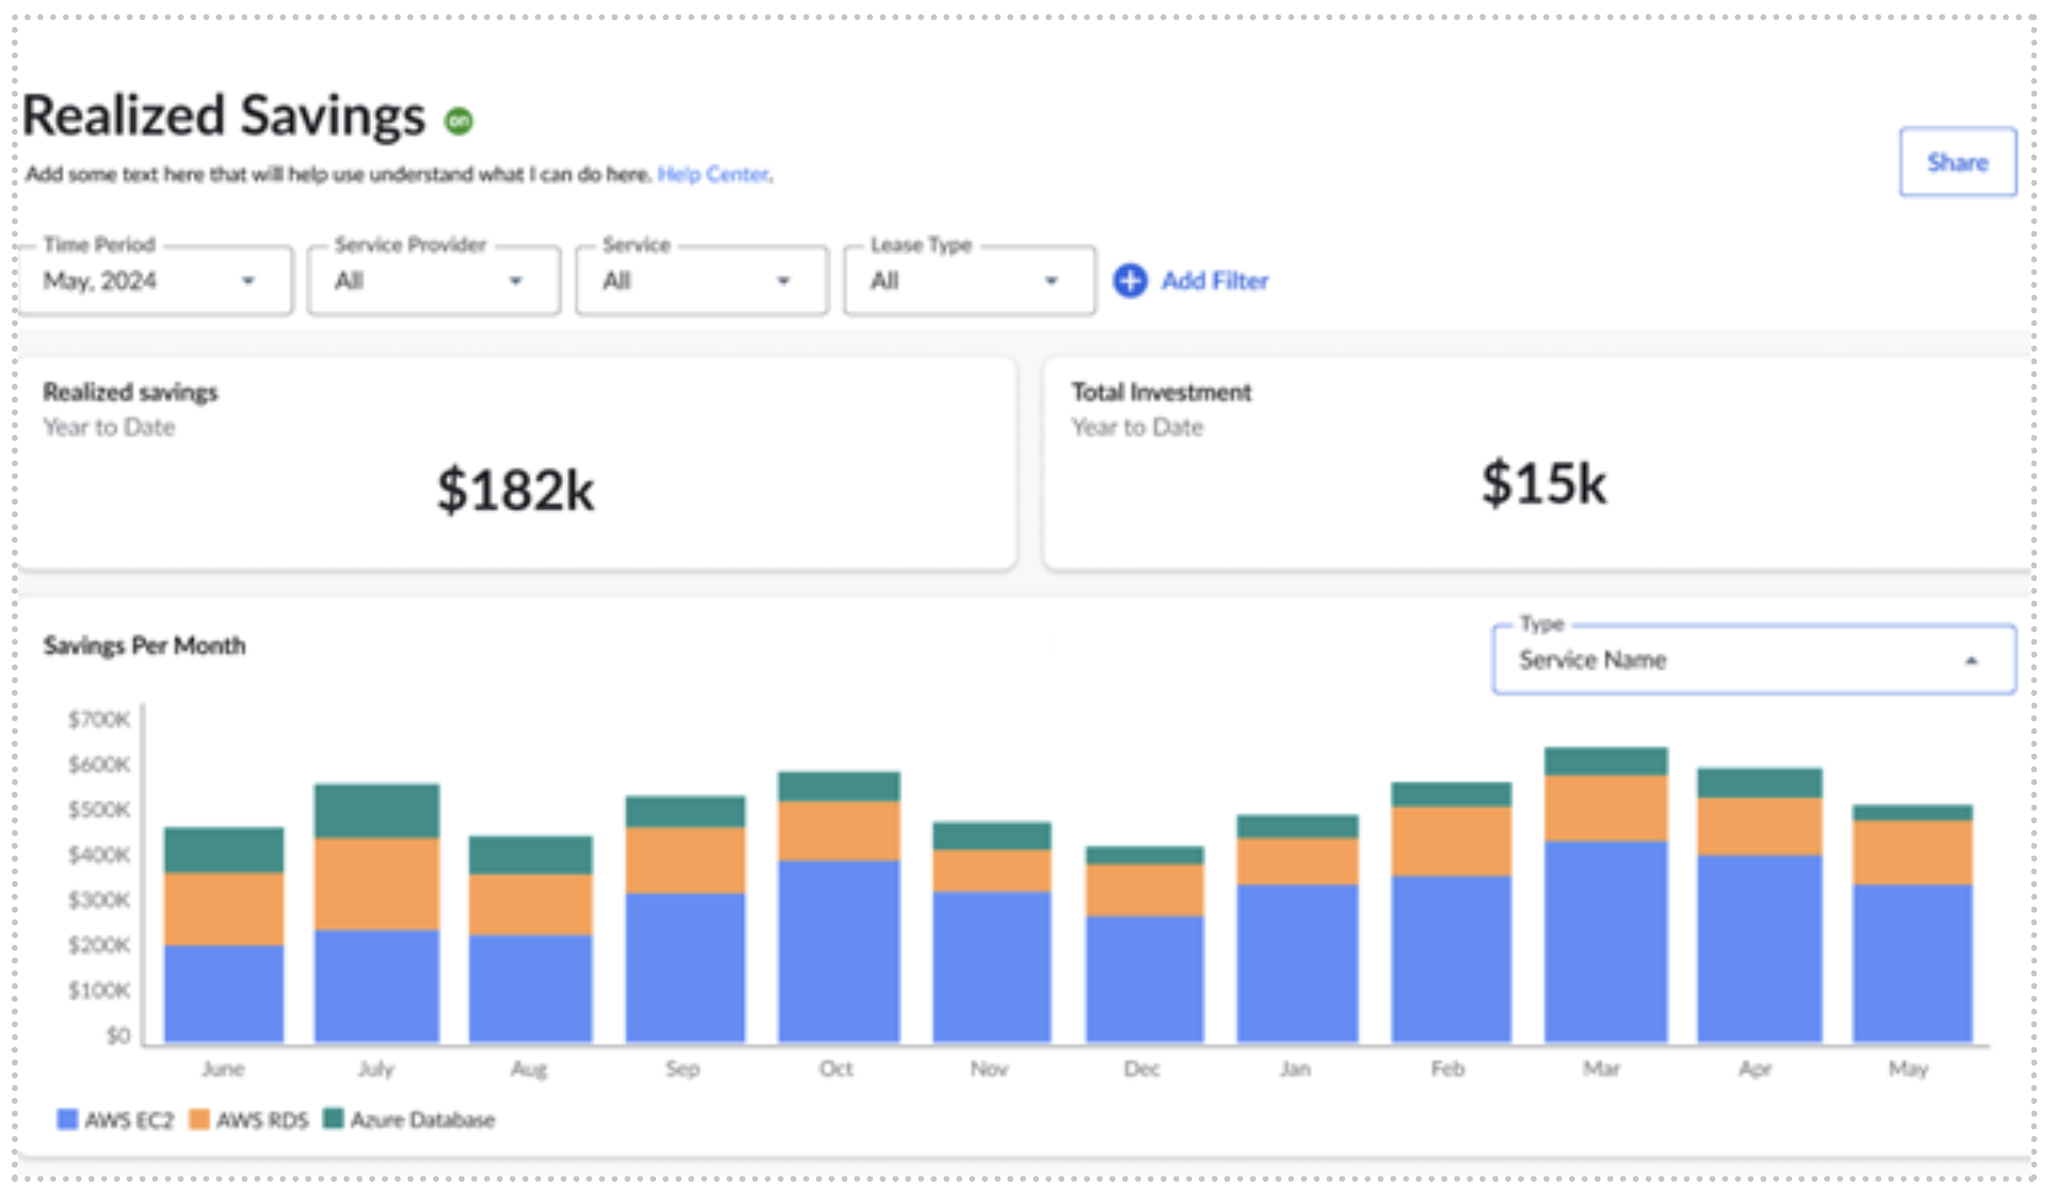Click the Total Investment $15k card
Viewport: 2062px width, 1200px height.
pos(1538,465)
